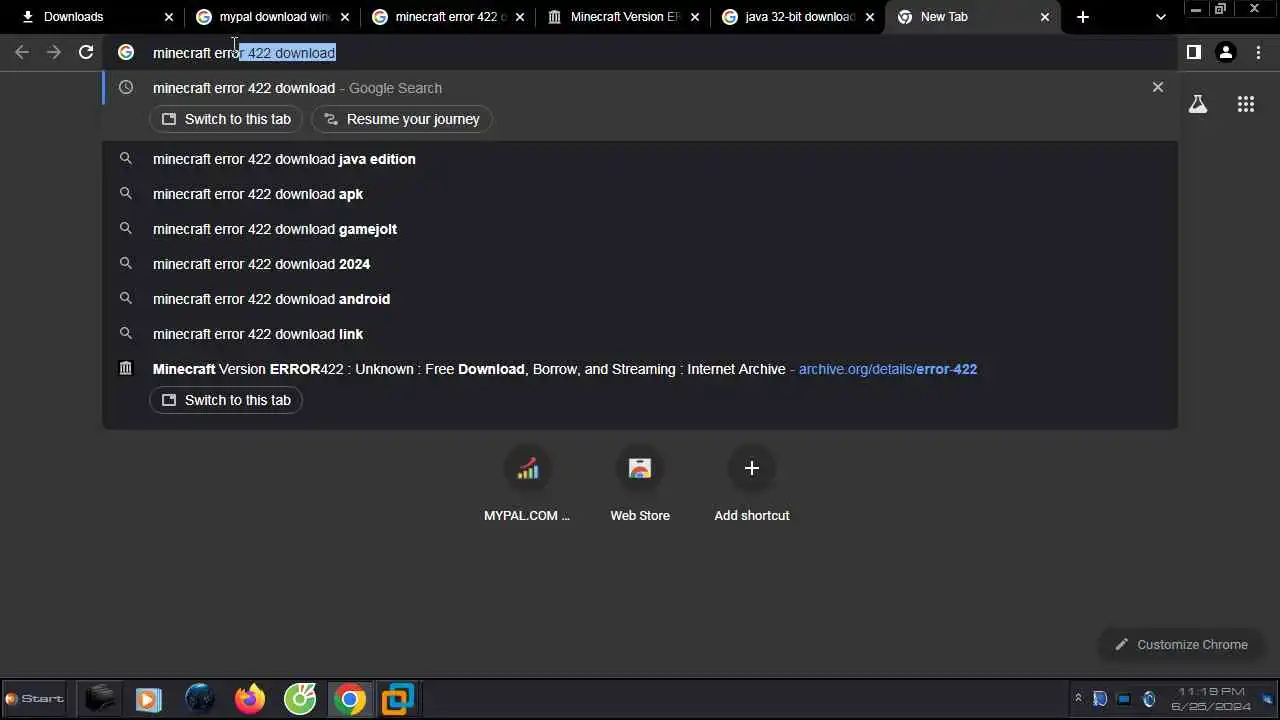Close the minecraft error 422 search tab
Screen dimensions: 1280x720
click(x=520, y=17)
